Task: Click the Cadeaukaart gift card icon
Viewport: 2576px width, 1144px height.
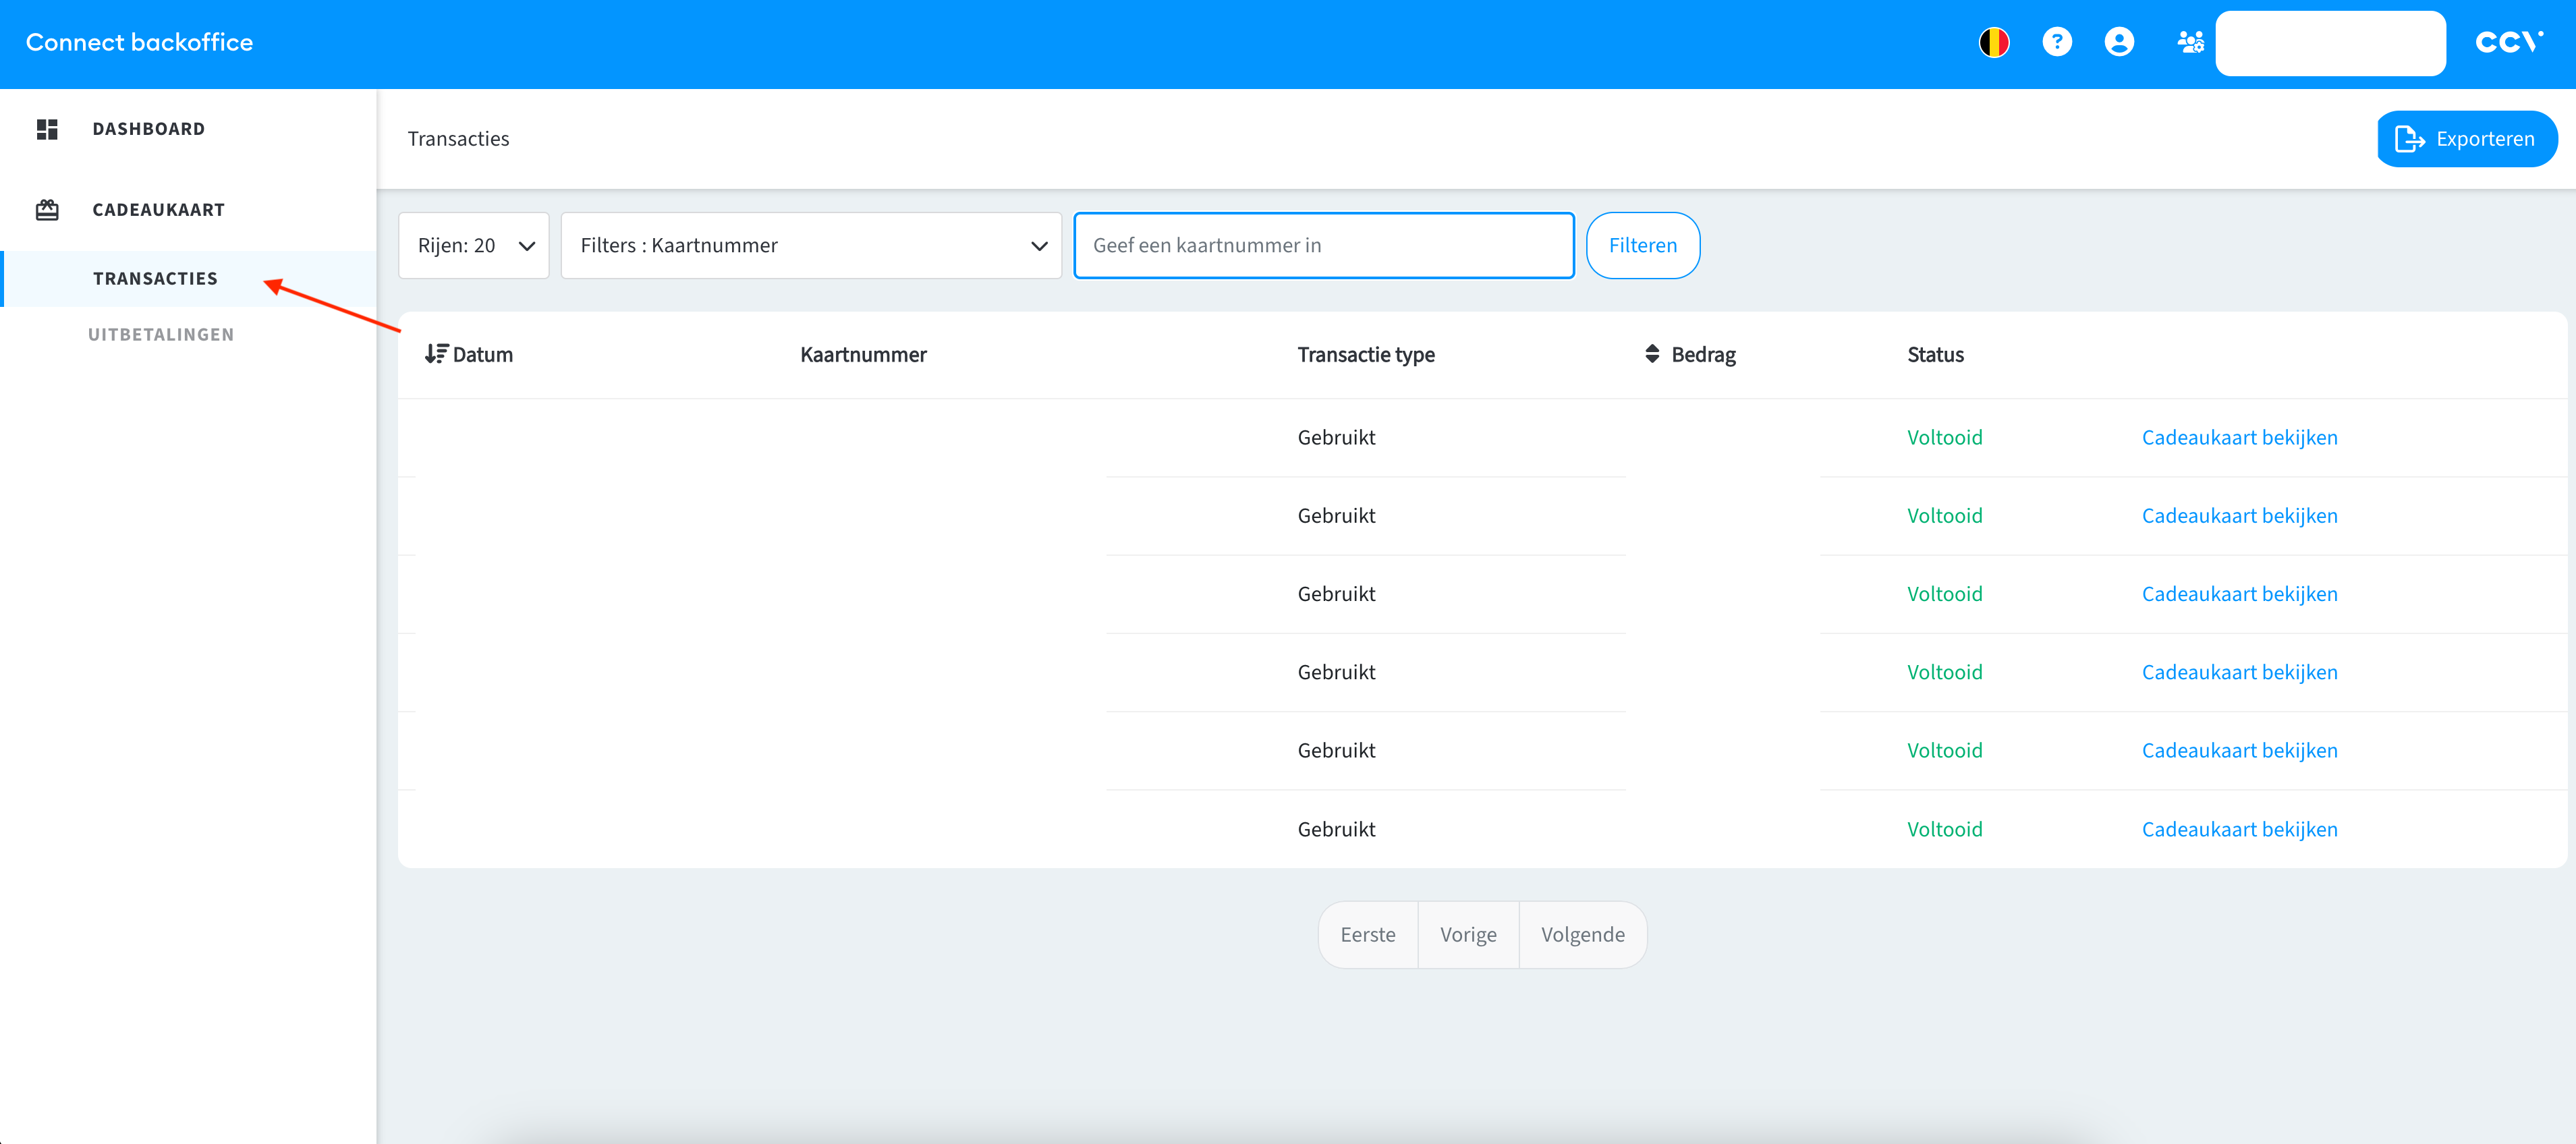Action: (47, 210)
